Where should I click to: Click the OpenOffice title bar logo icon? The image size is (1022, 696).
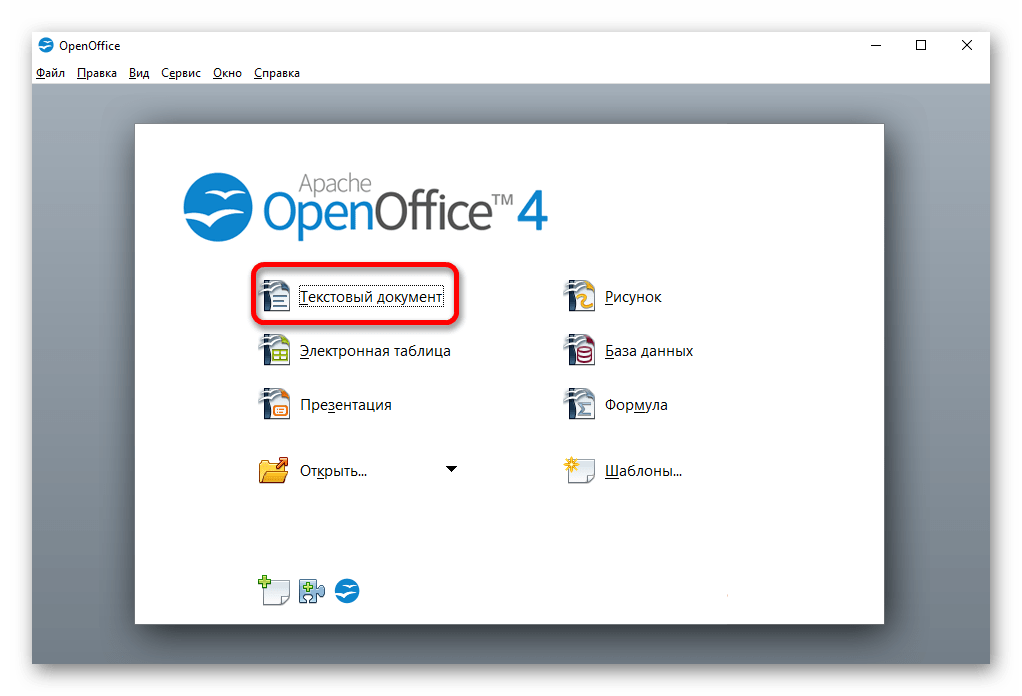pos(46,45)
